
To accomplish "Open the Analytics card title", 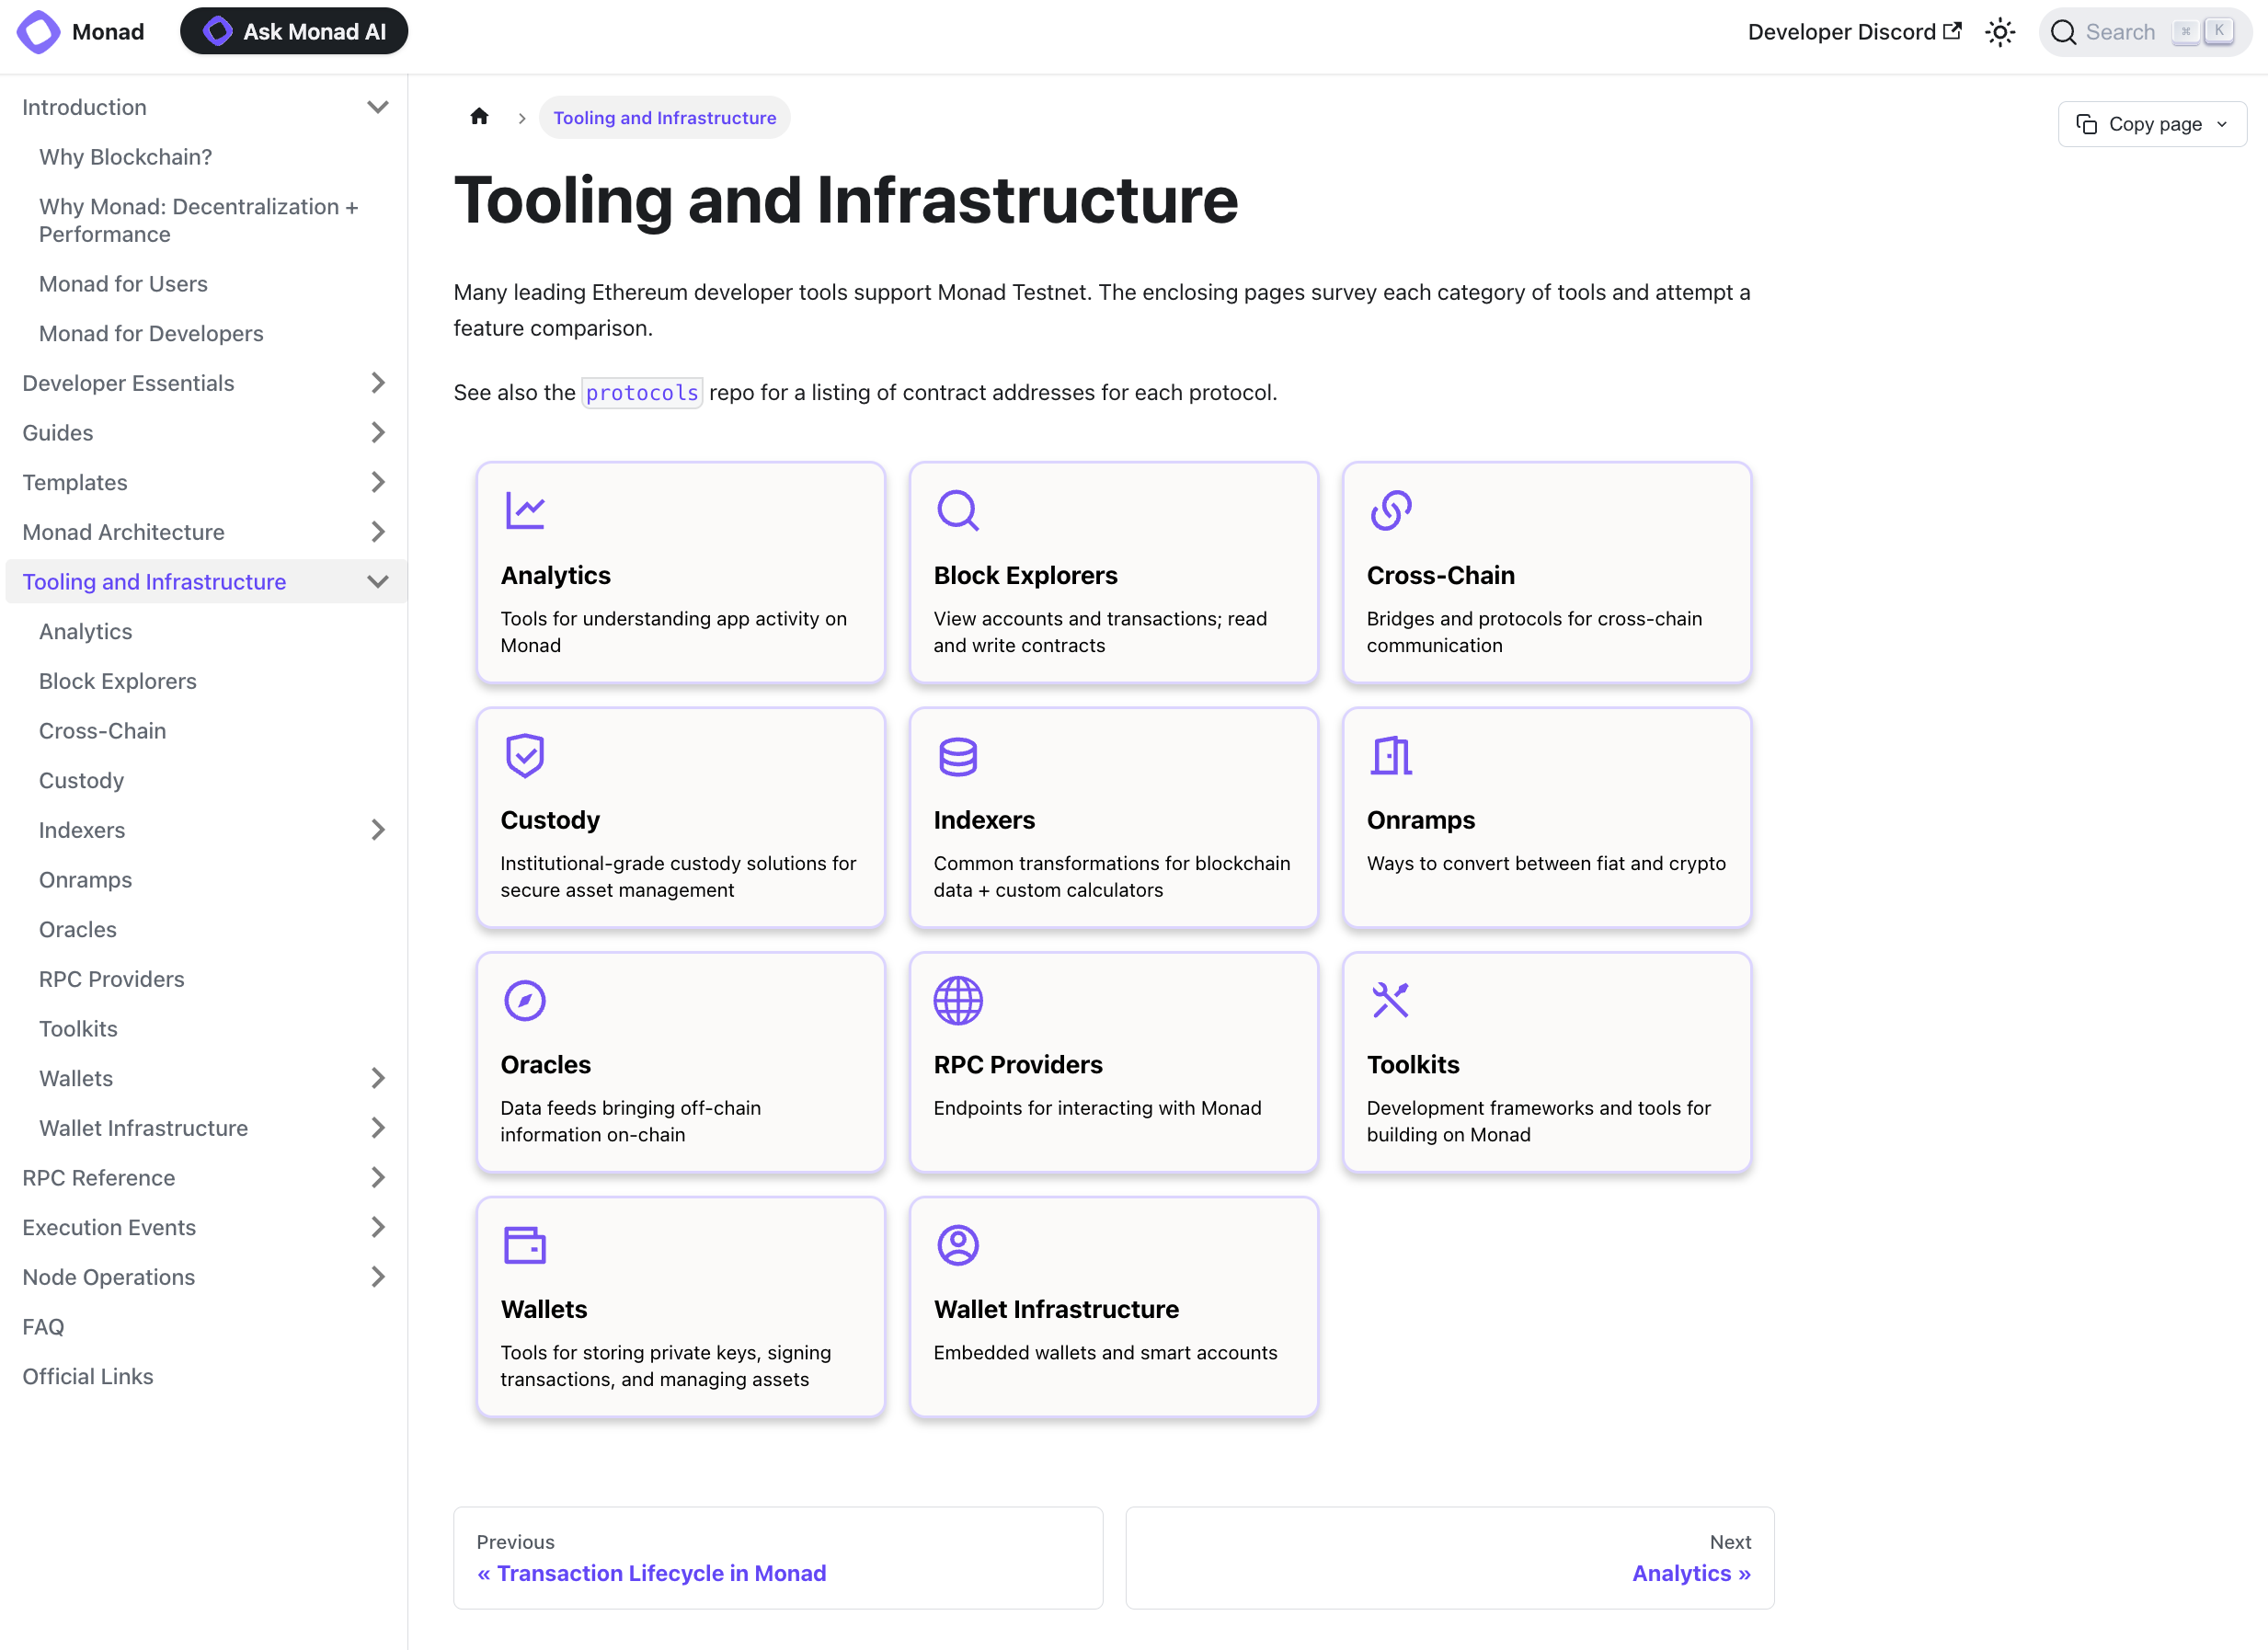I will pos(555,575).
